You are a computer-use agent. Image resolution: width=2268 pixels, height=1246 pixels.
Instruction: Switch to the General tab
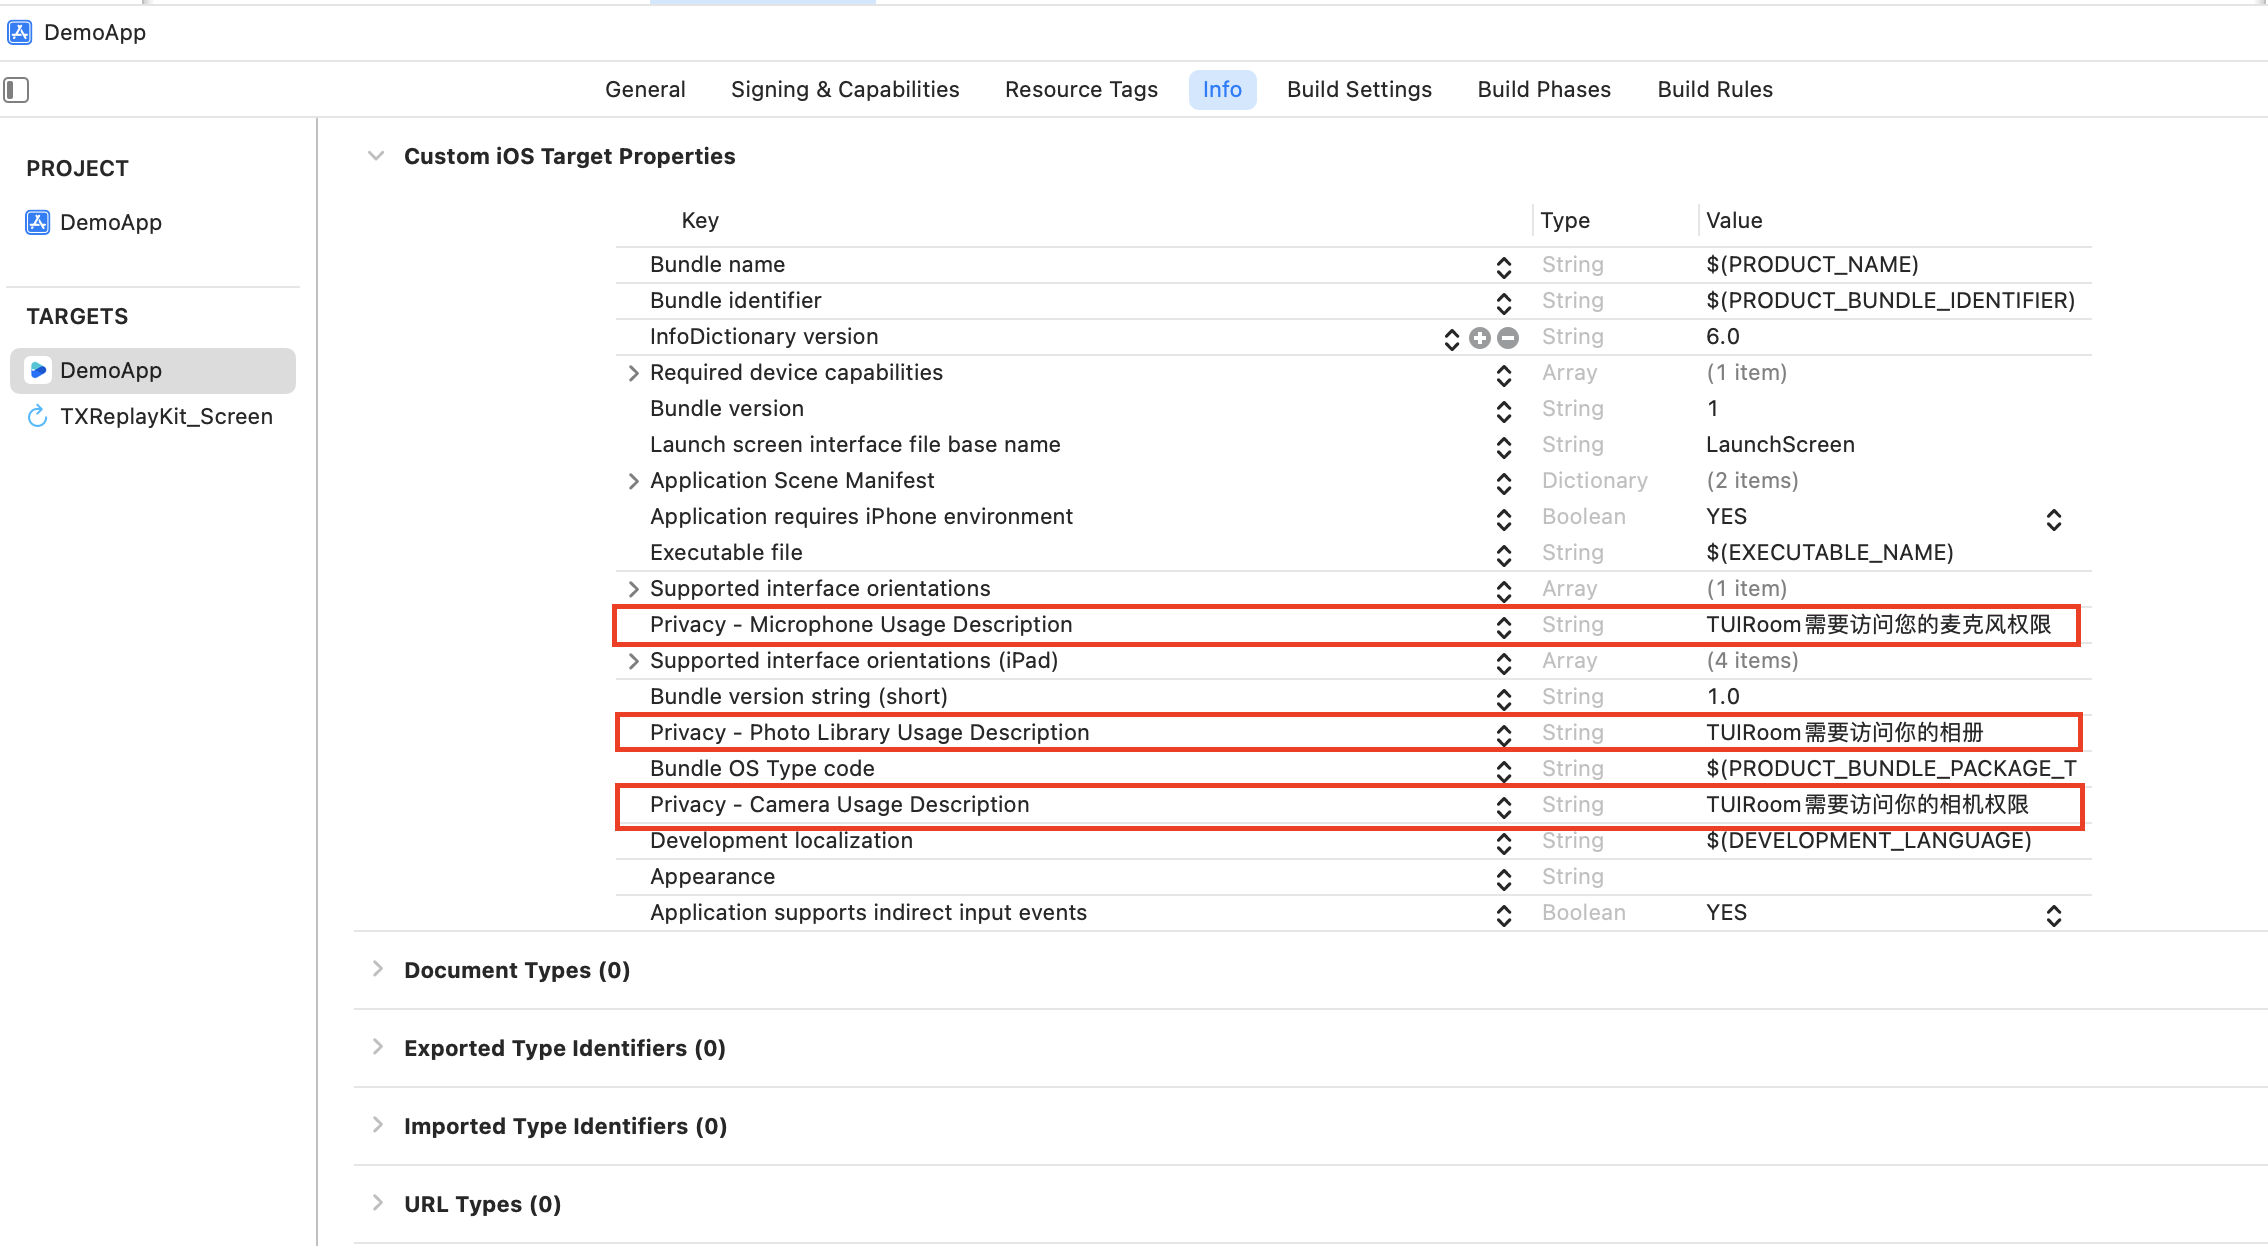(645, 90)
